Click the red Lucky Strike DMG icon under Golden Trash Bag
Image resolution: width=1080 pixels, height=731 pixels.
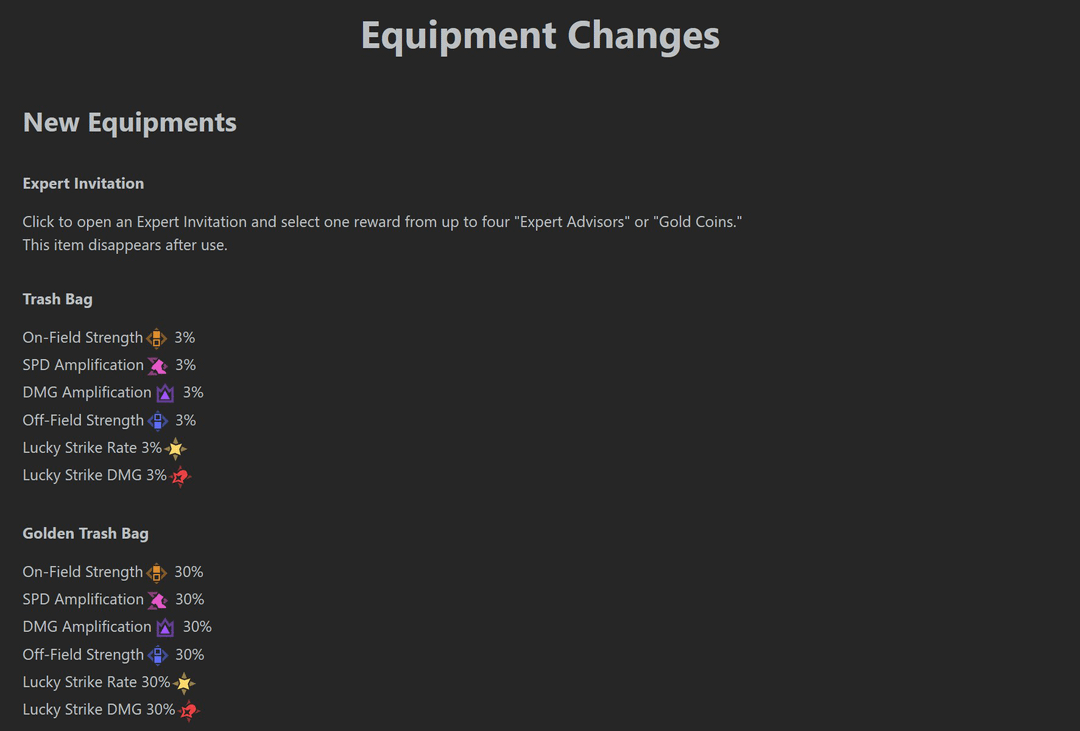(x=188, y=711)
